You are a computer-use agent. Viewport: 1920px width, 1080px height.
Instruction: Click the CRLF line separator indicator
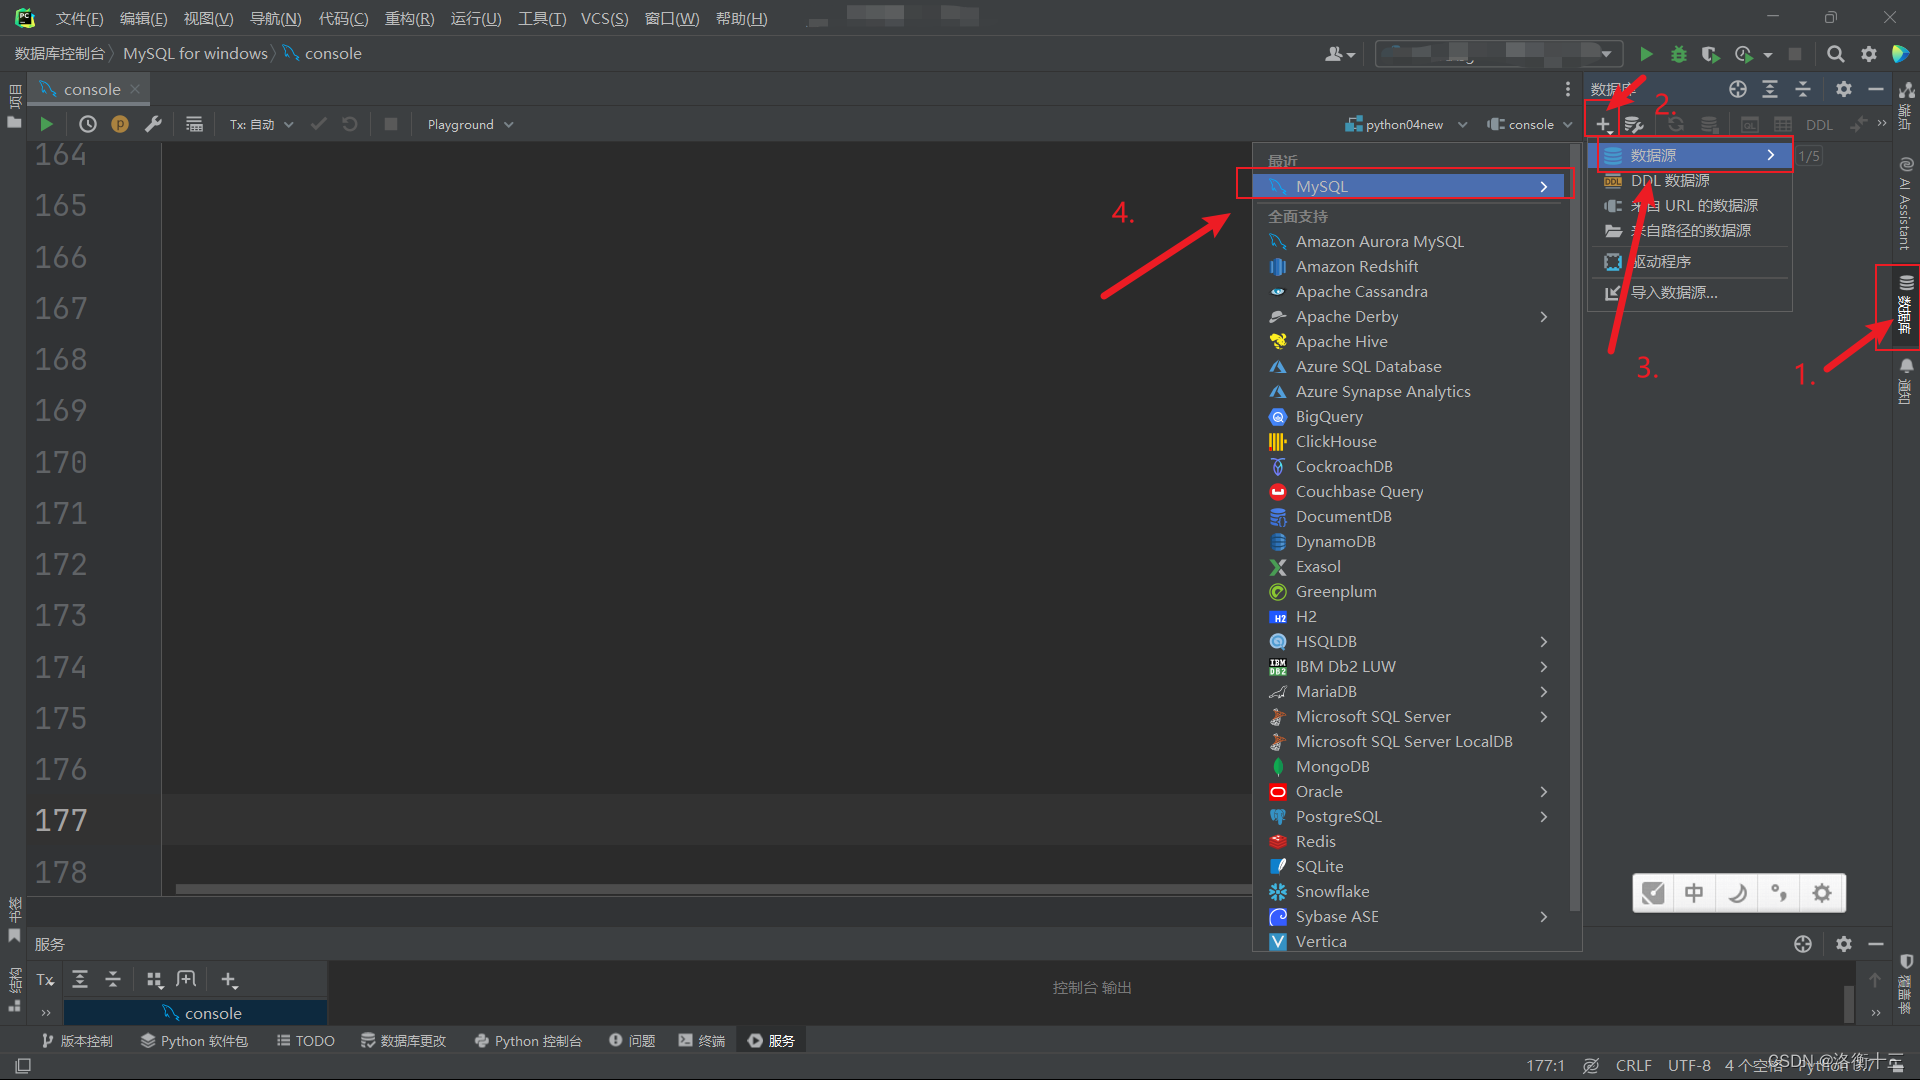(1633, 1065)
